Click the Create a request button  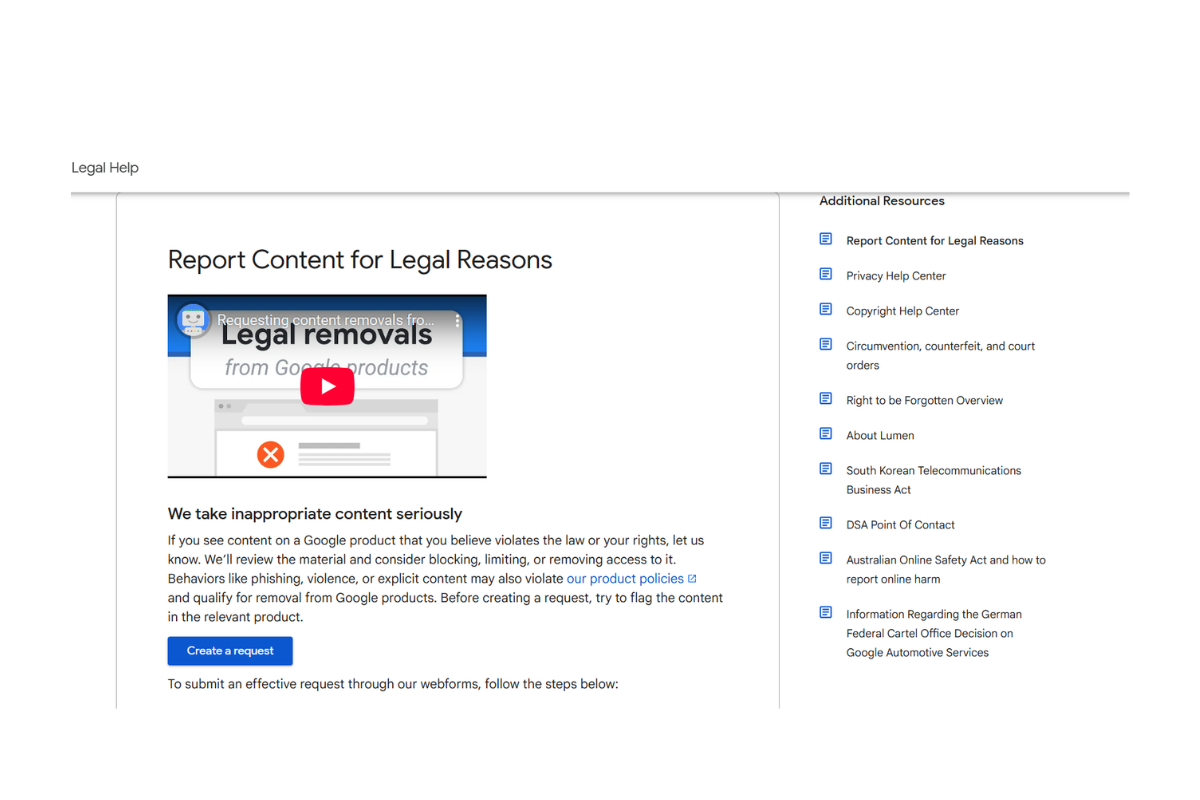[x=230, y=651]
